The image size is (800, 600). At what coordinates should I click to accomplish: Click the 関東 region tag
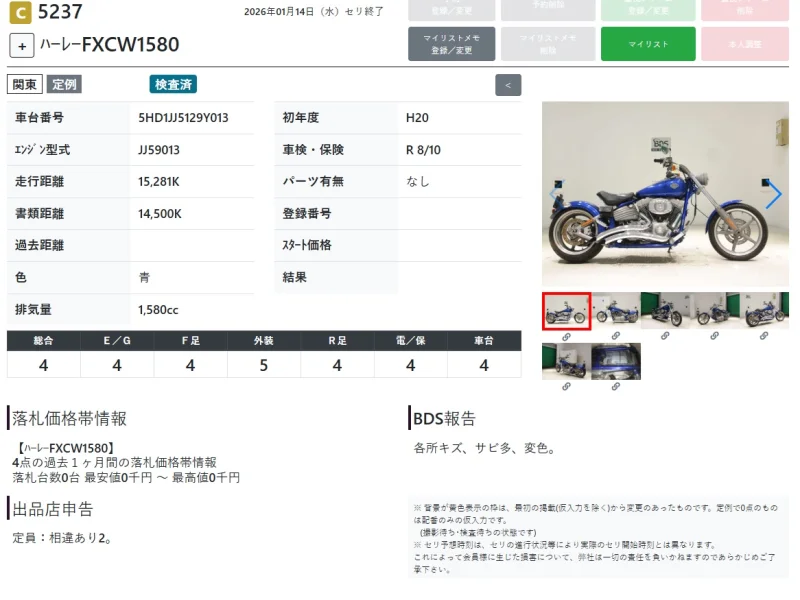pos(24,85)
